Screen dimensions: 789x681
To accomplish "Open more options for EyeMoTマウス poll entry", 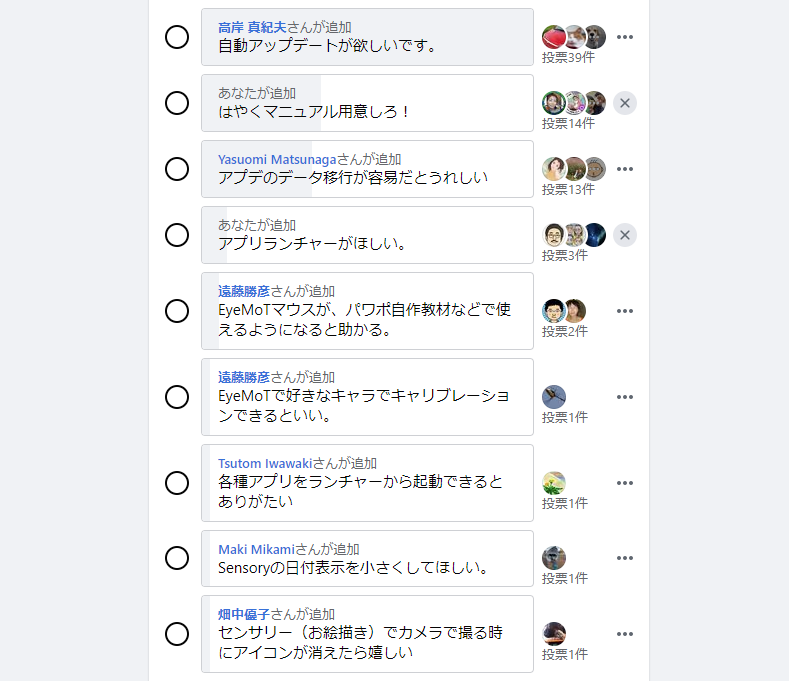I will point(625,311).
